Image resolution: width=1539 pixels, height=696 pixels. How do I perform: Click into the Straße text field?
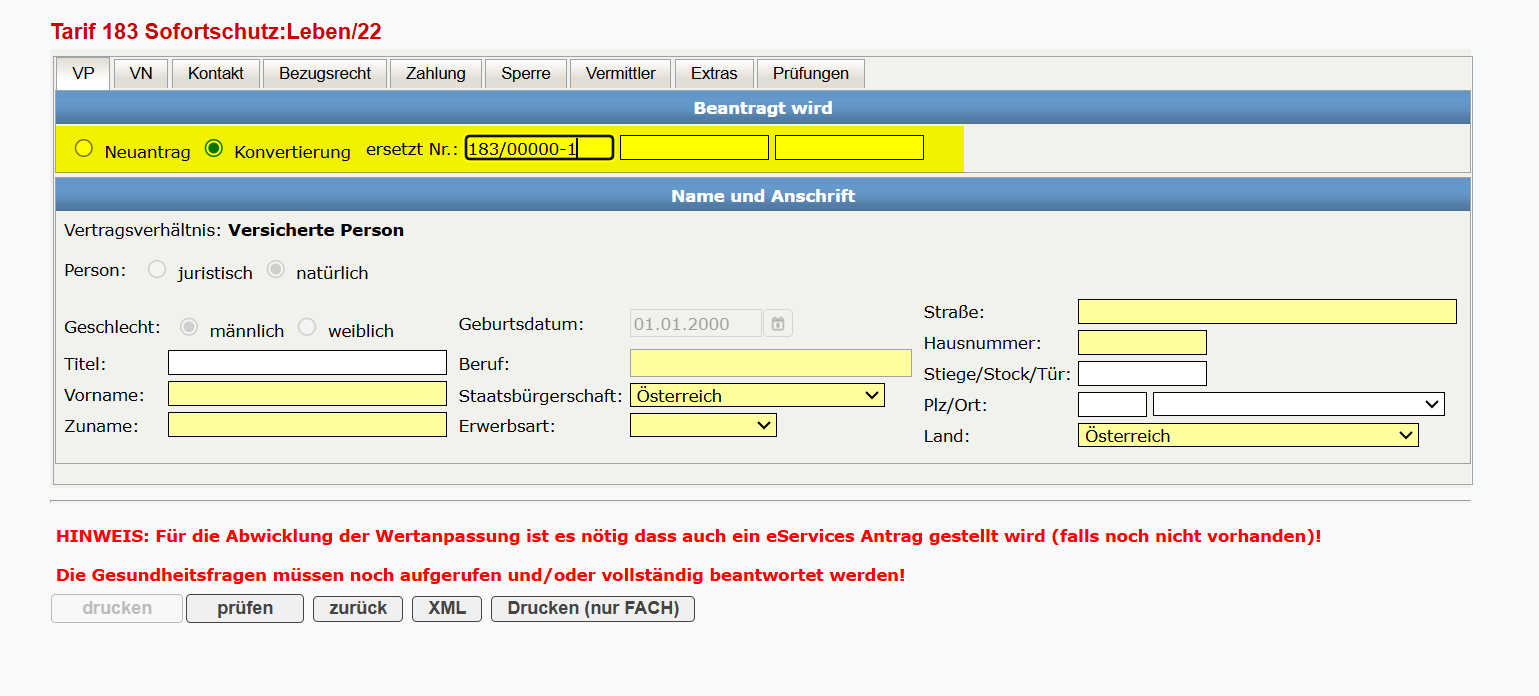(1267, 312)
